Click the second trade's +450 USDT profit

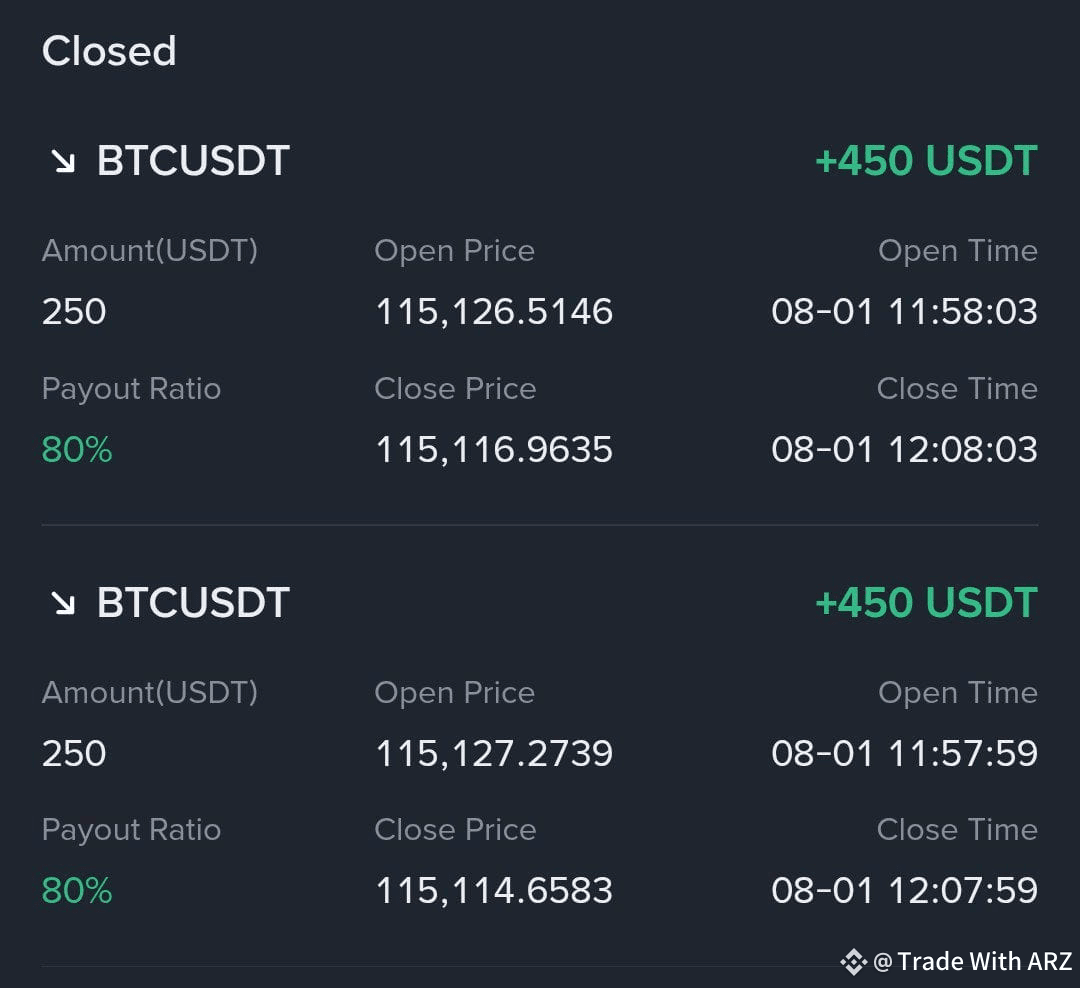pos(926,603)
